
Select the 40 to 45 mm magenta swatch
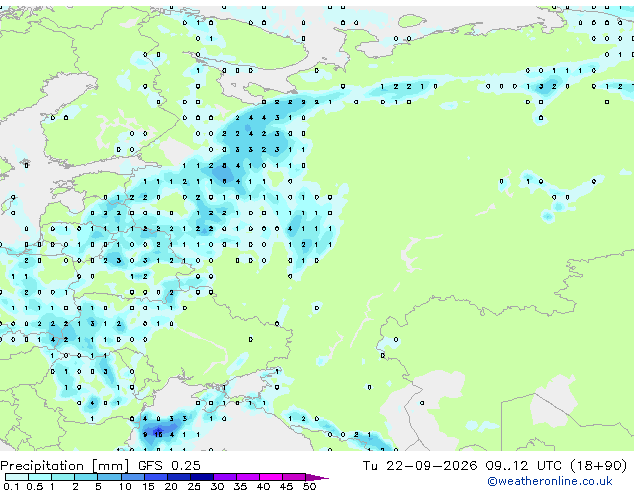[x=271, y=477]
